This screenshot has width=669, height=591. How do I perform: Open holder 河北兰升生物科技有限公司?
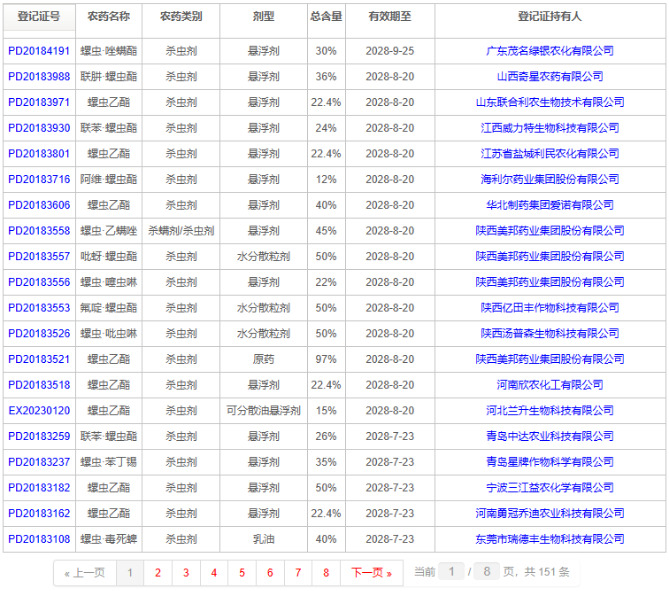click(550, 410)
